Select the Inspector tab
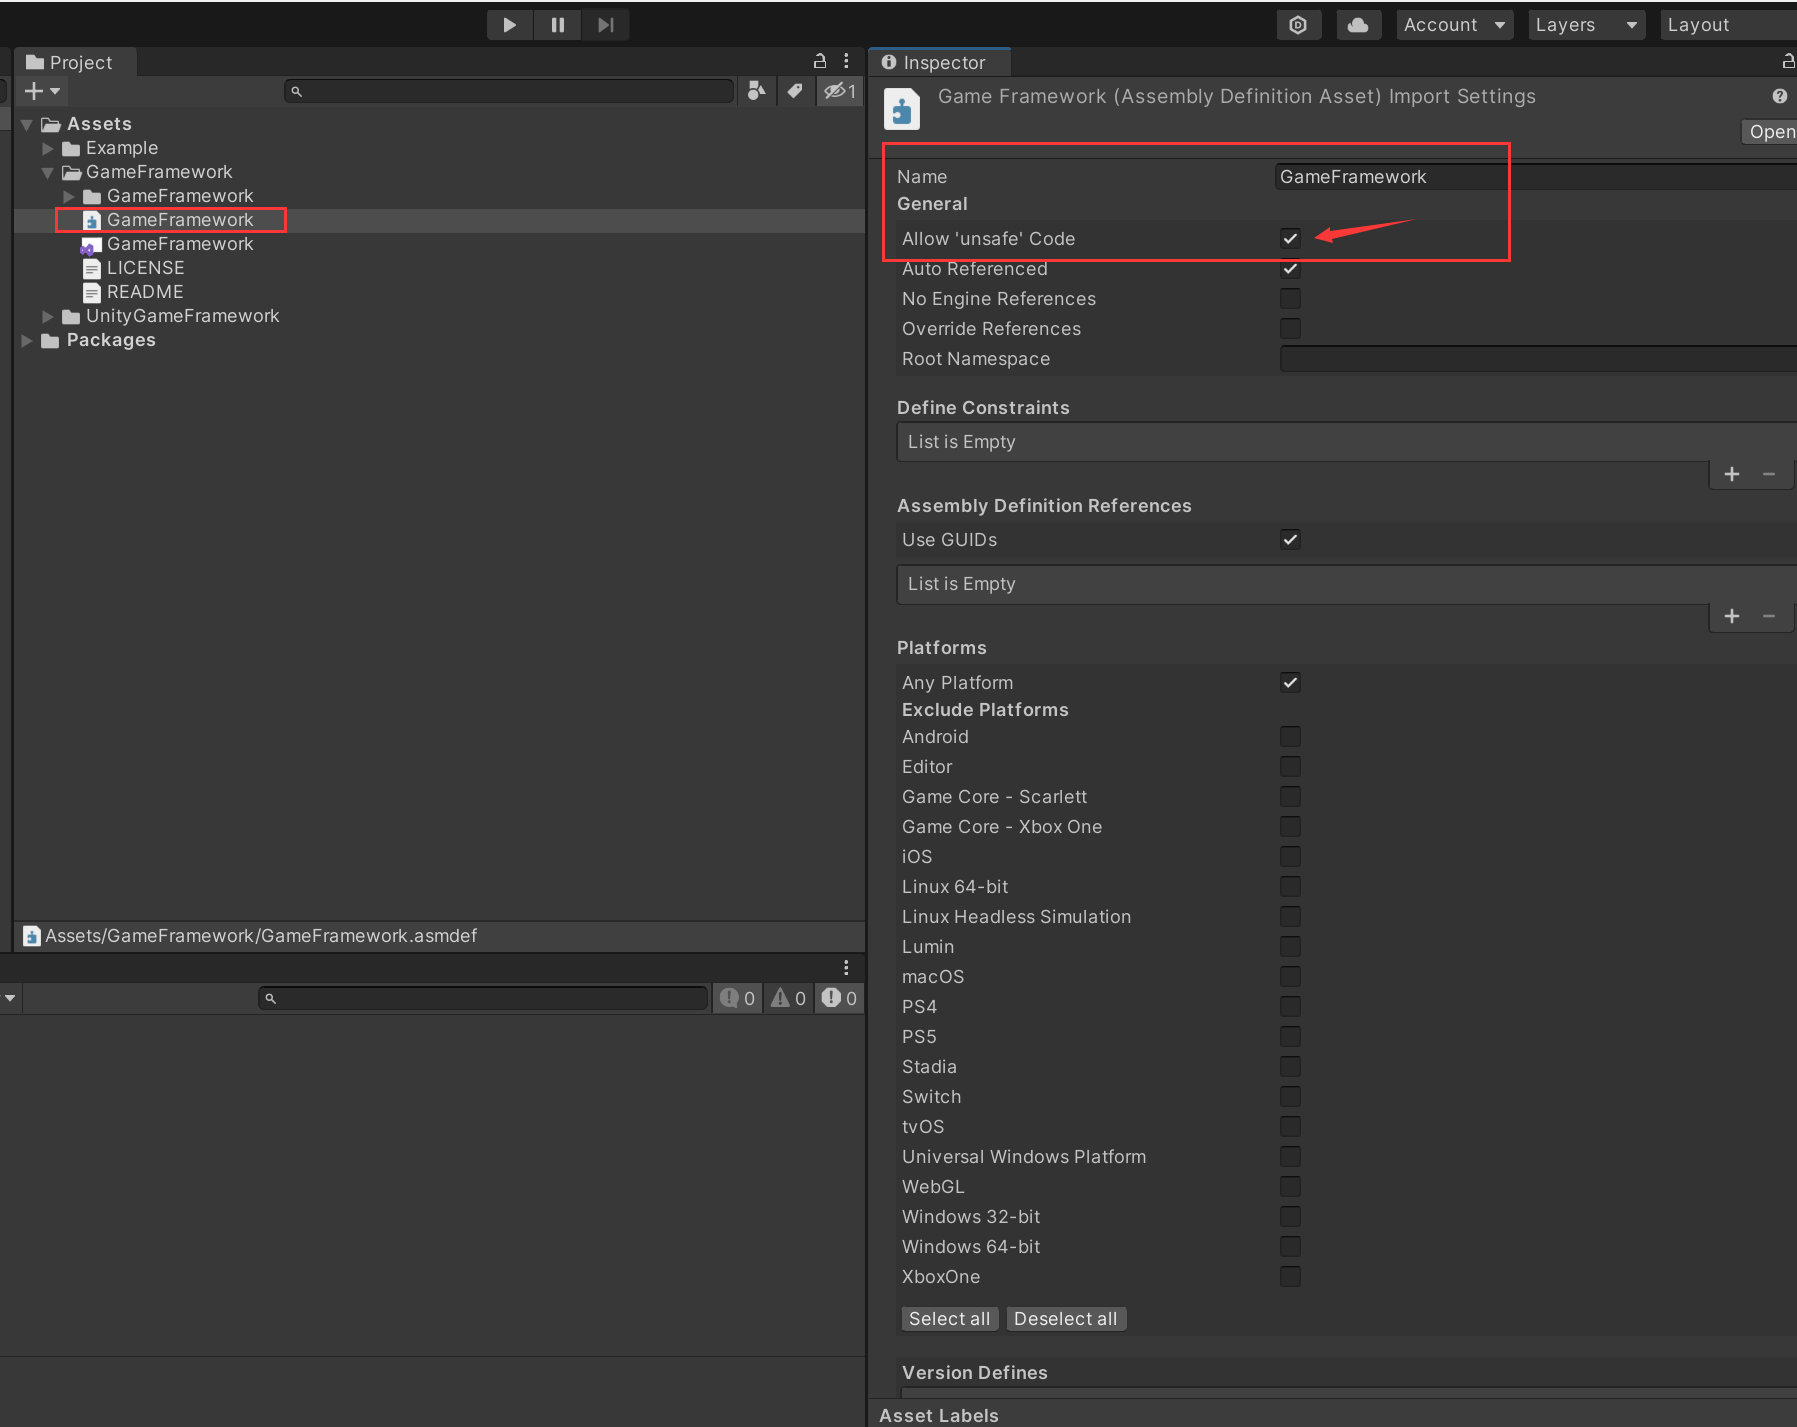The height and width of the screenshot is (1427, 1797). (x=938, y=62)
